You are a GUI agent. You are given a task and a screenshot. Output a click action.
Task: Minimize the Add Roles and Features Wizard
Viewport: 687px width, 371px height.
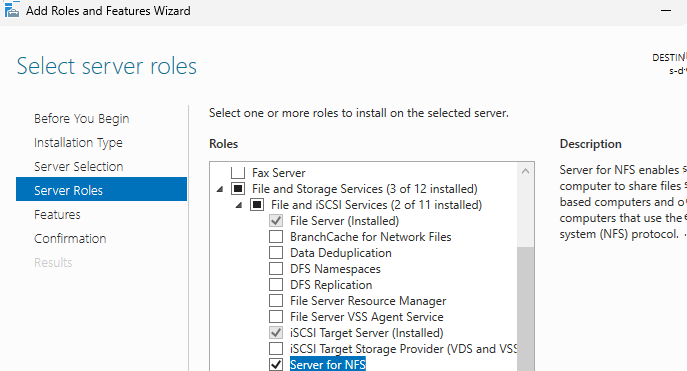tap(666, 11)
